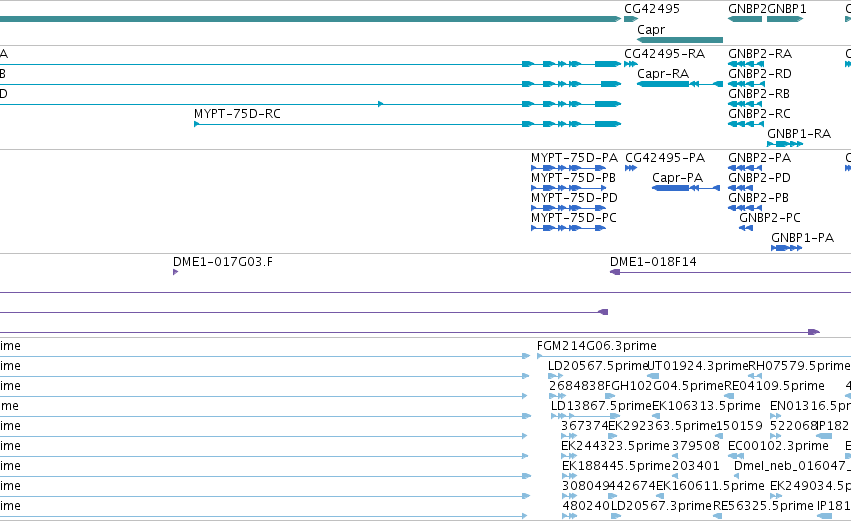
Task: Select the GNBP1-PA protein label
Action: [802, 238]
